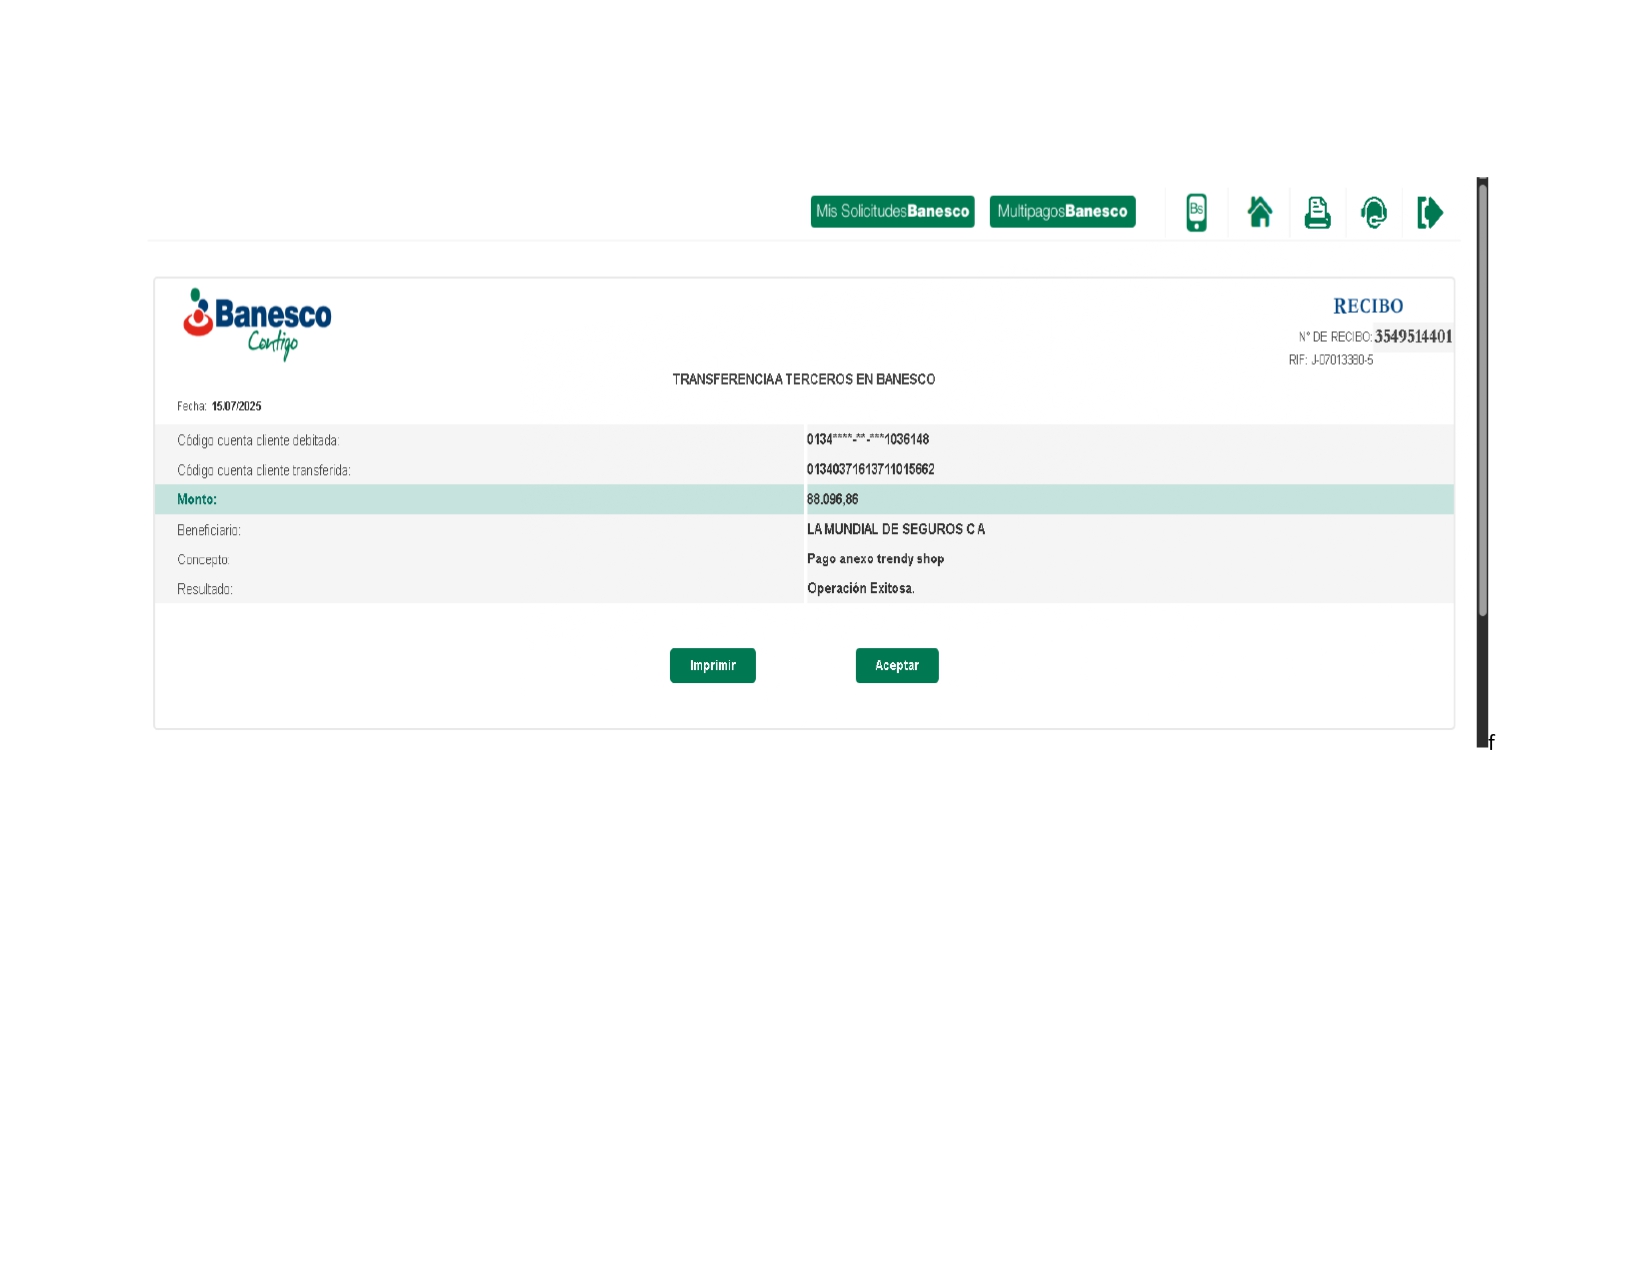
Task: Click the Banesco Contigo logo
Action: [x=258, y=323]
